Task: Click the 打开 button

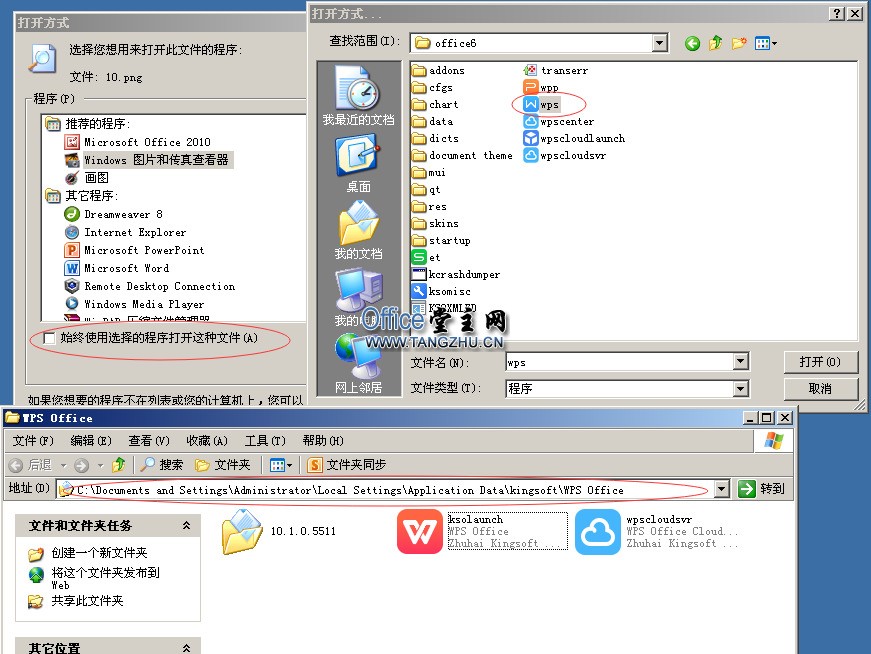Action: tap(820, 361)
